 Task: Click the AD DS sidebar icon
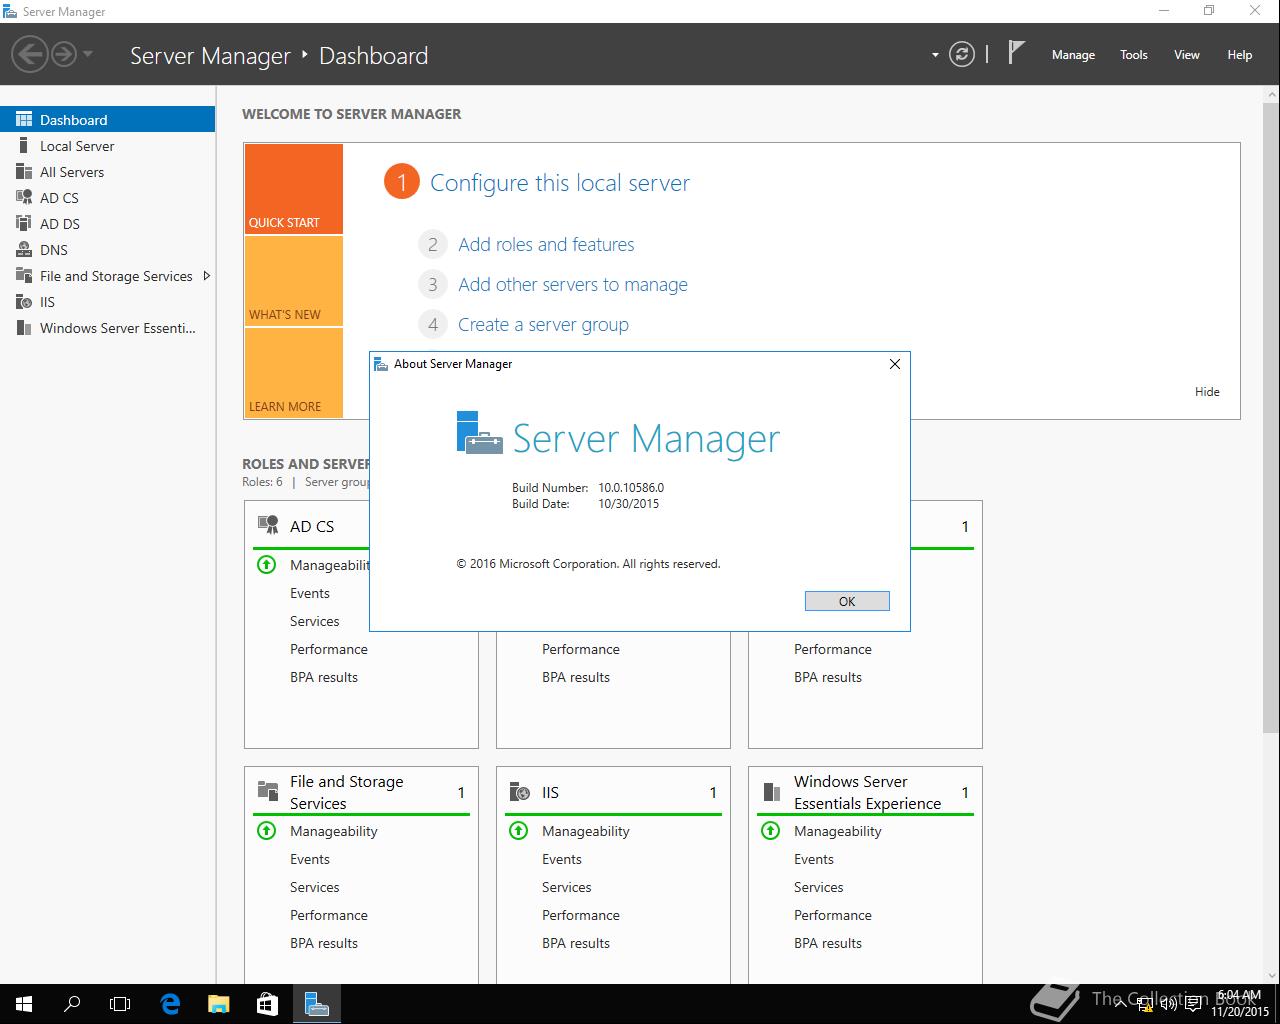pyautogui.click(x=24, y=223)
